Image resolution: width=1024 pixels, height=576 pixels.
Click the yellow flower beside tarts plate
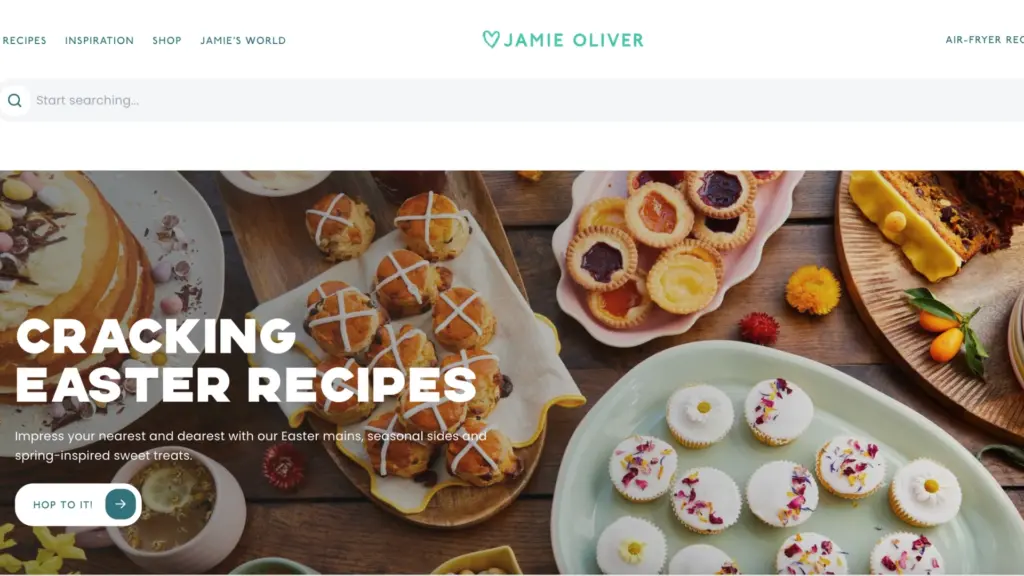[812, 291]
